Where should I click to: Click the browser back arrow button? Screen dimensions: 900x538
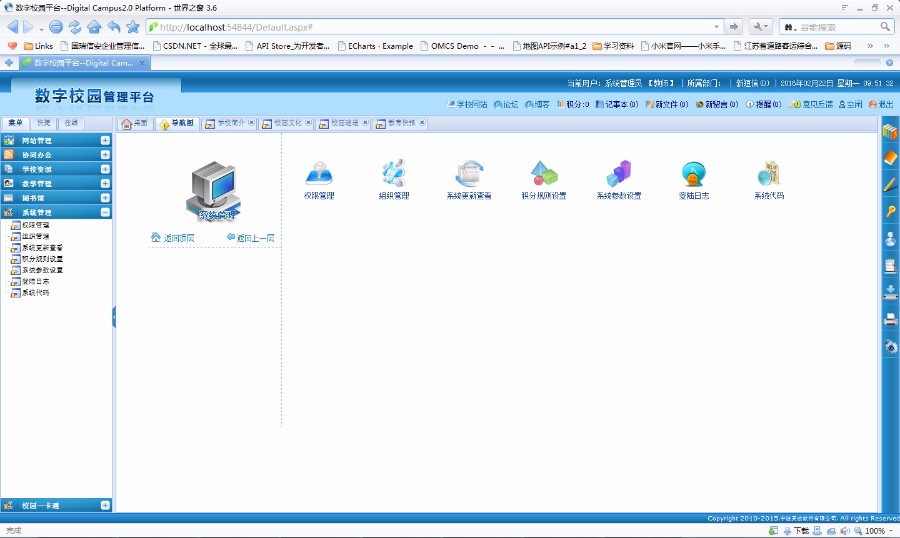pos(13,27)
